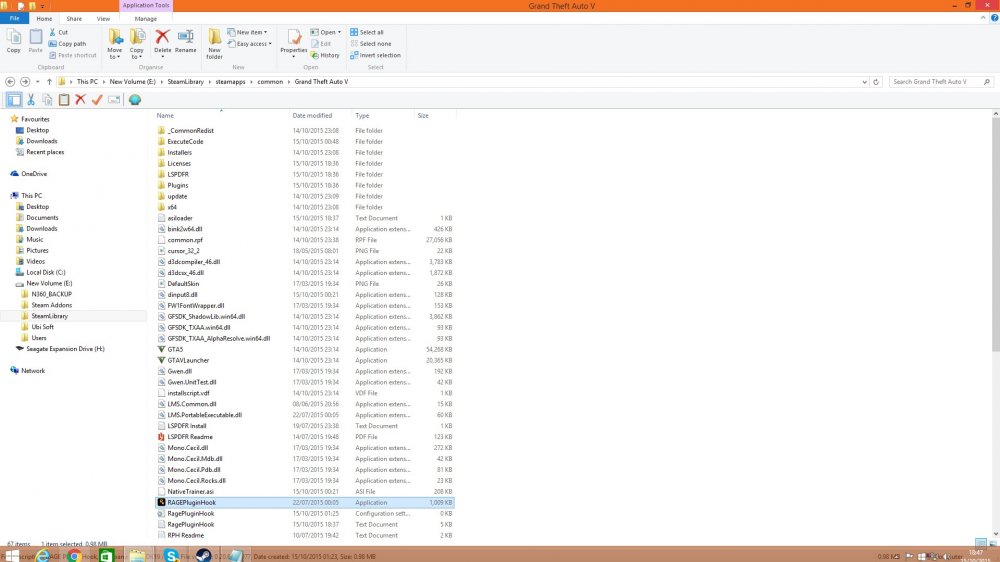Open the New item dropdown
The width and height of the screenshot is (1000, 562).
[x=247, y=32]
